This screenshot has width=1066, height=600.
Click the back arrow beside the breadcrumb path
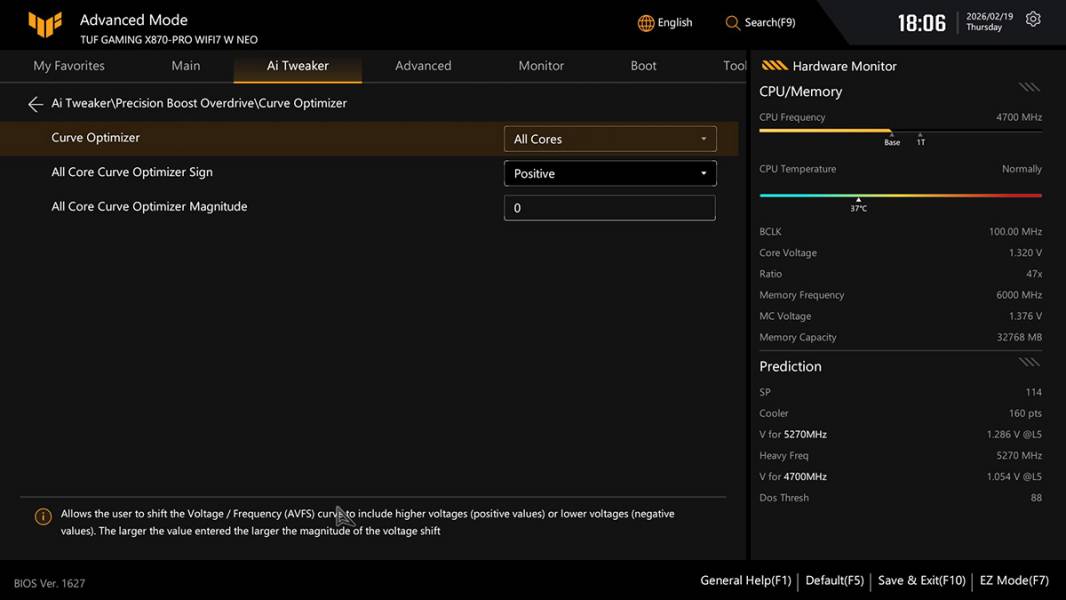tap(35, 104)
